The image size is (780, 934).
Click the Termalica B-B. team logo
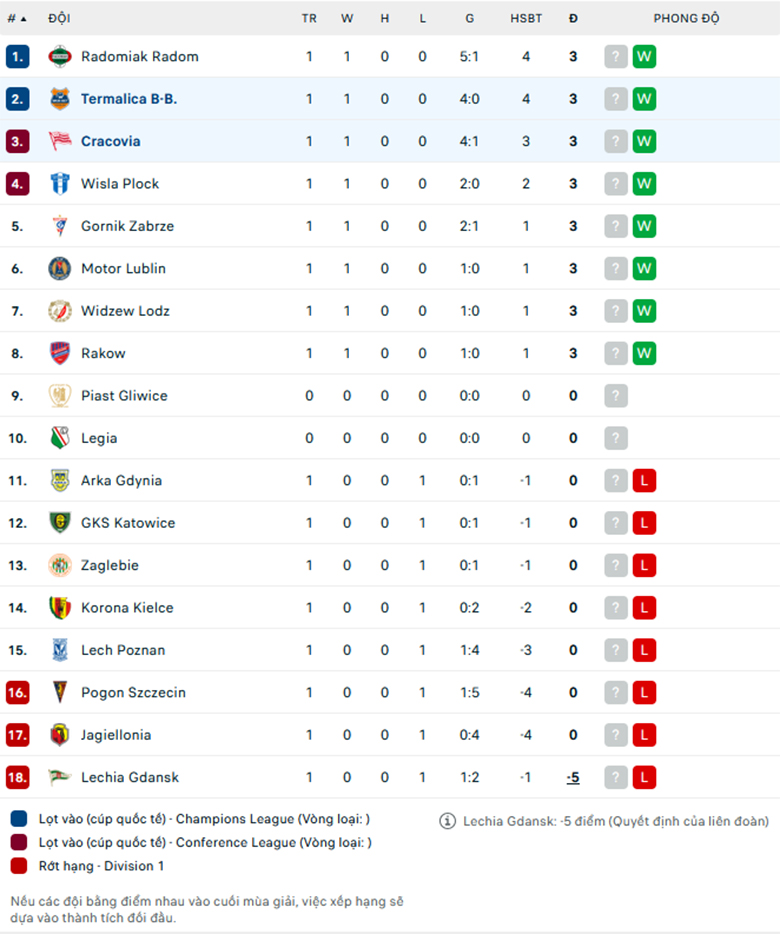60,99
